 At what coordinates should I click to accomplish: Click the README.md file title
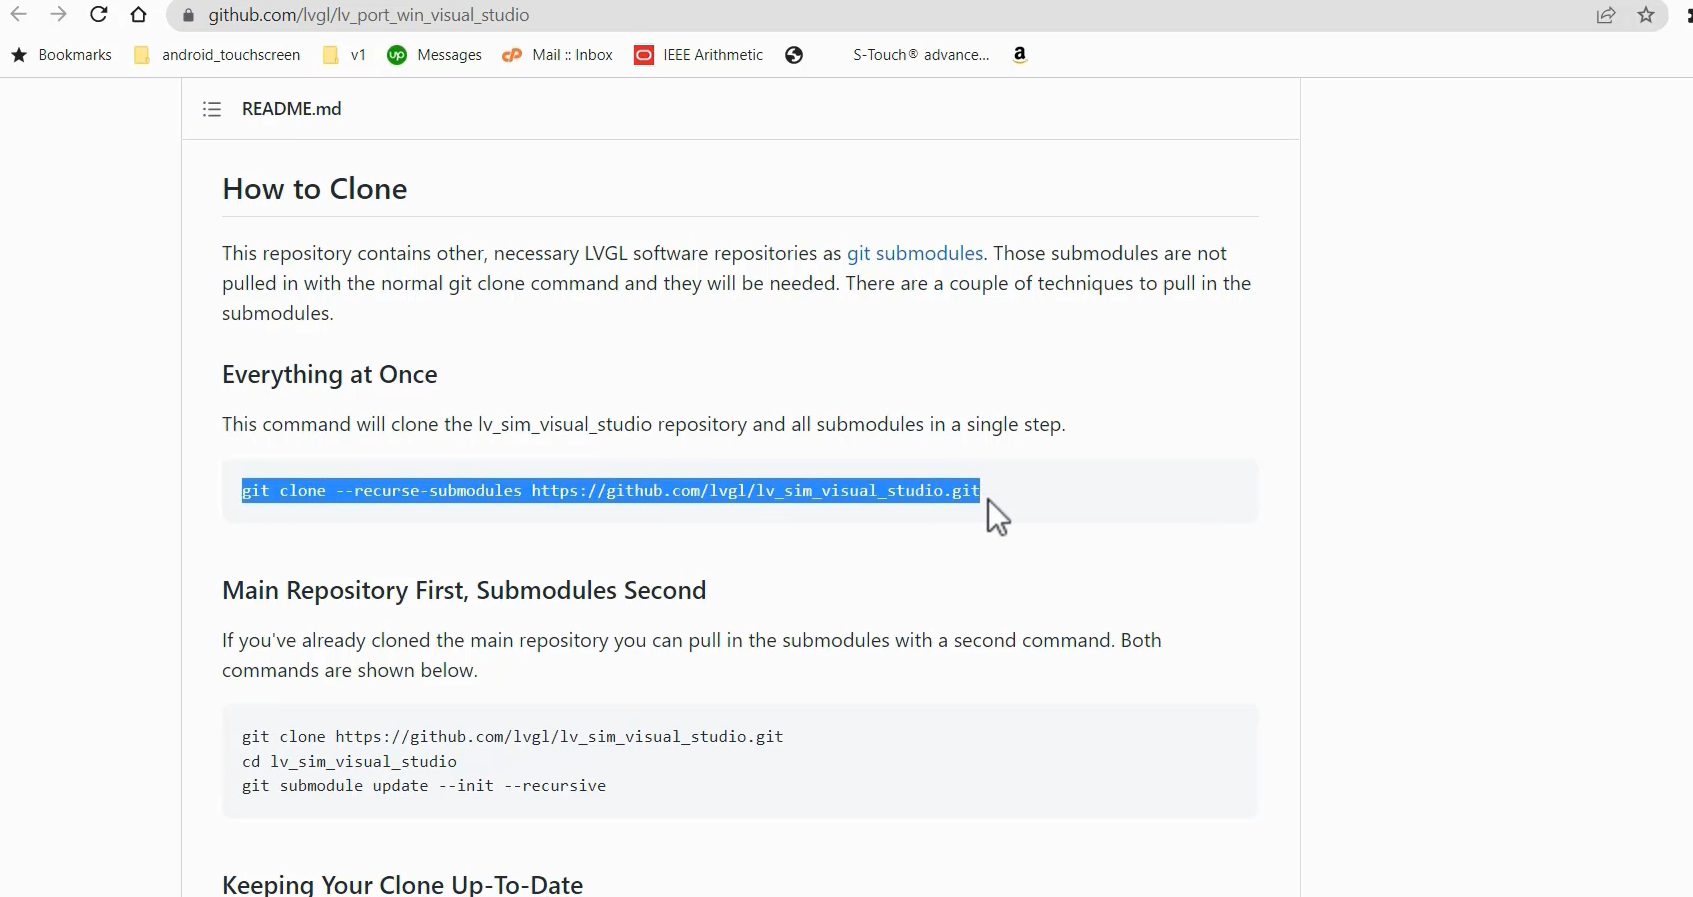click(x=292, y=109)
